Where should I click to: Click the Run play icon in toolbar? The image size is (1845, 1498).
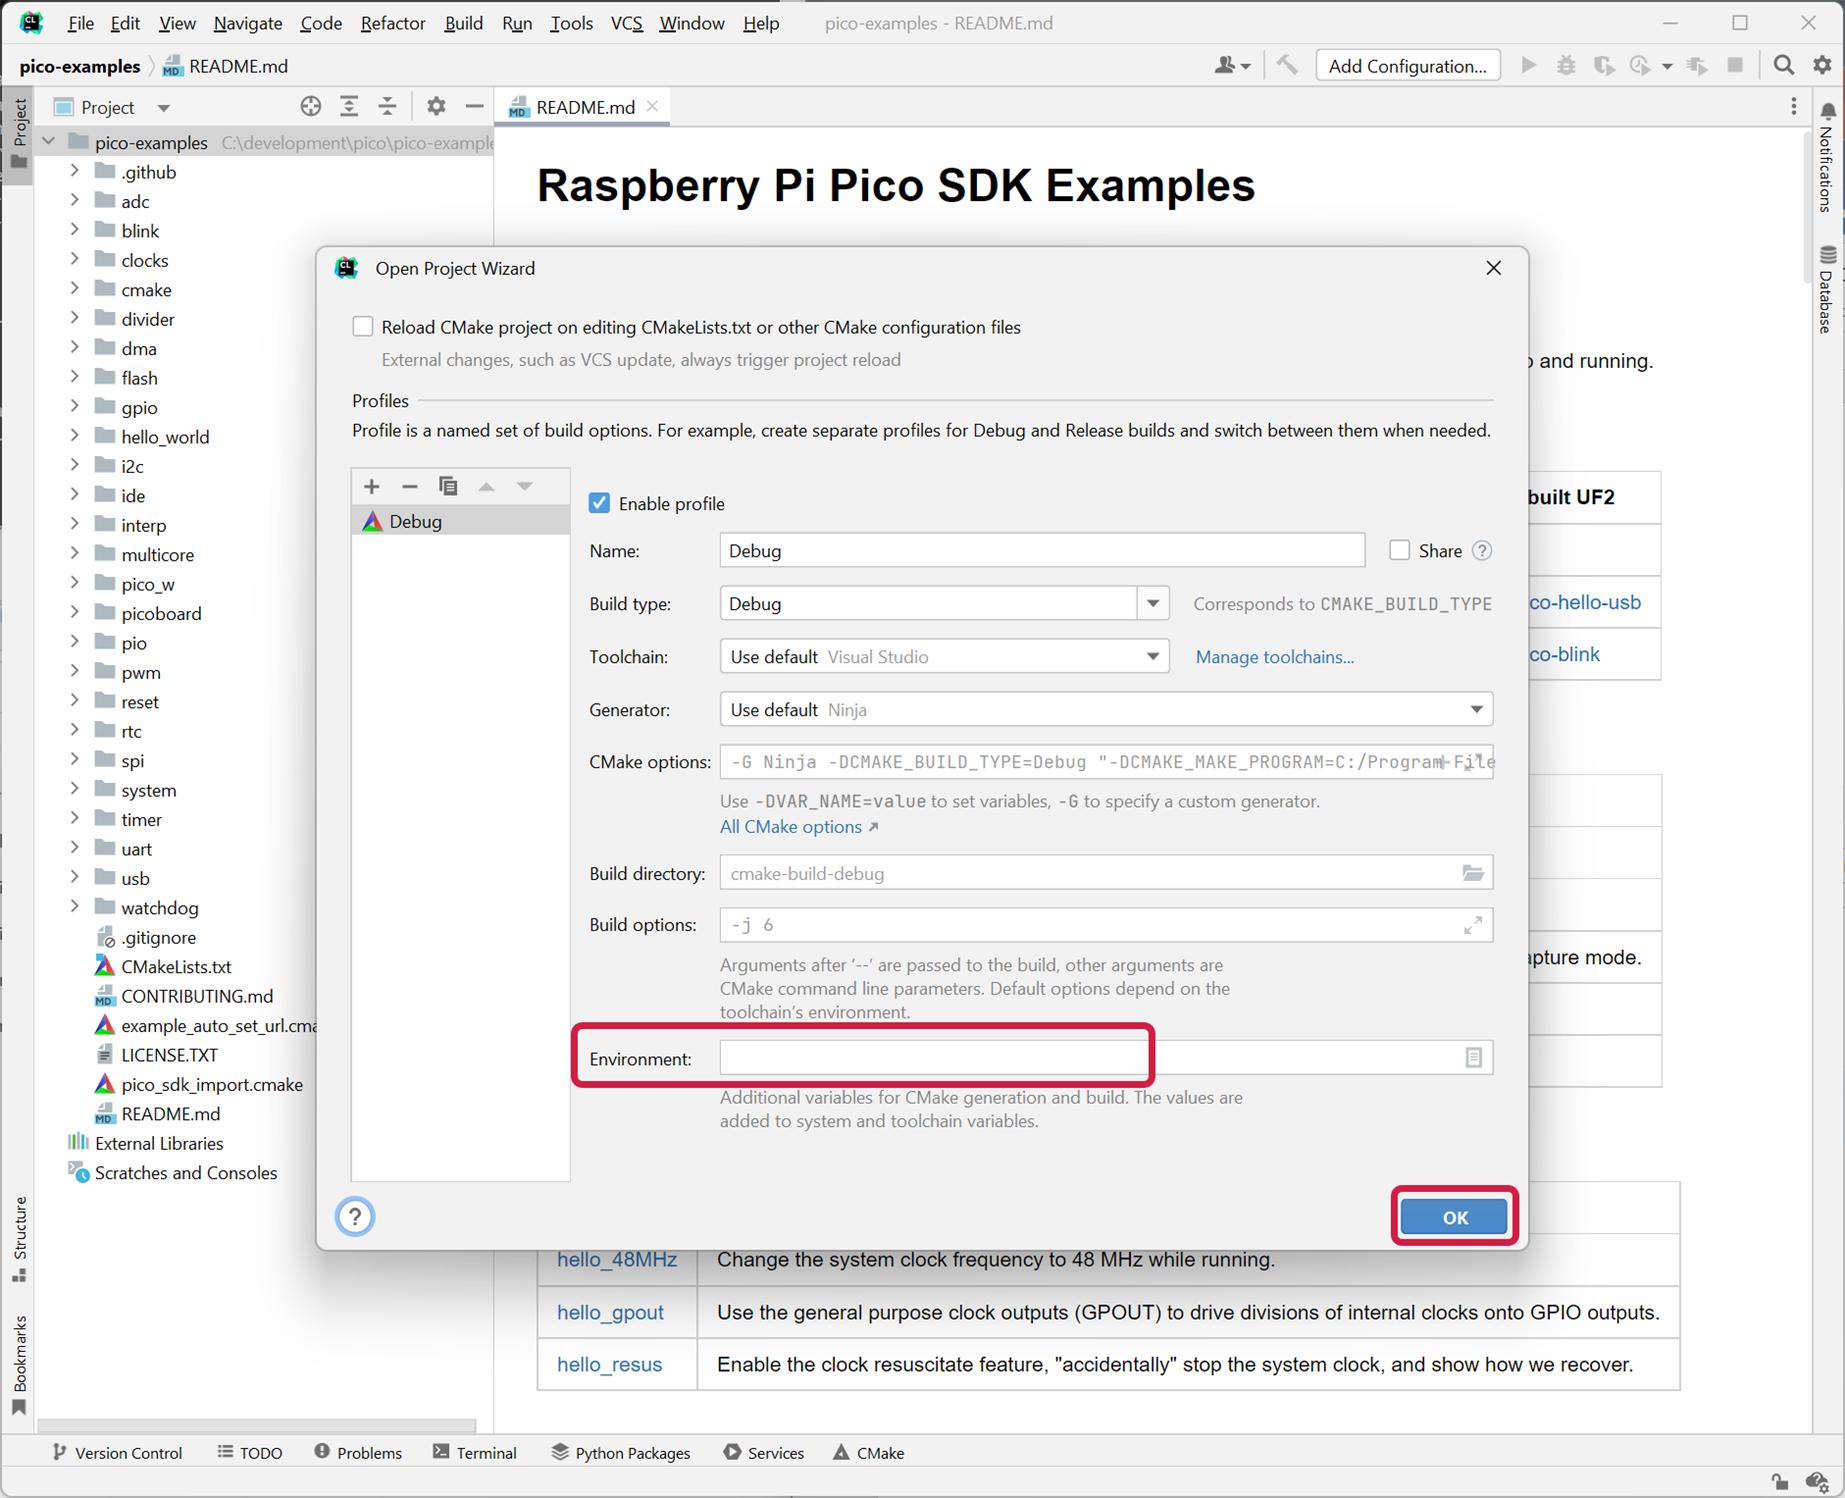coord(1528,66)
